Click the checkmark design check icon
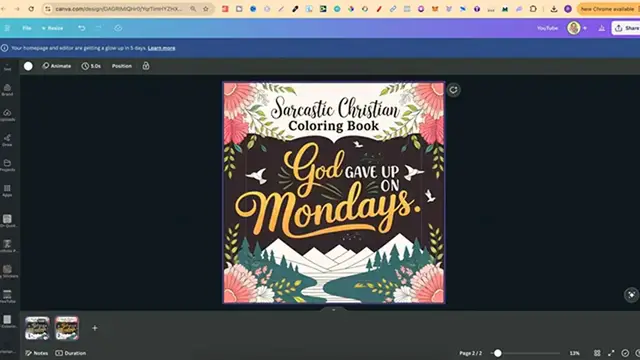640x360 pixels. (x=625, y=353)
